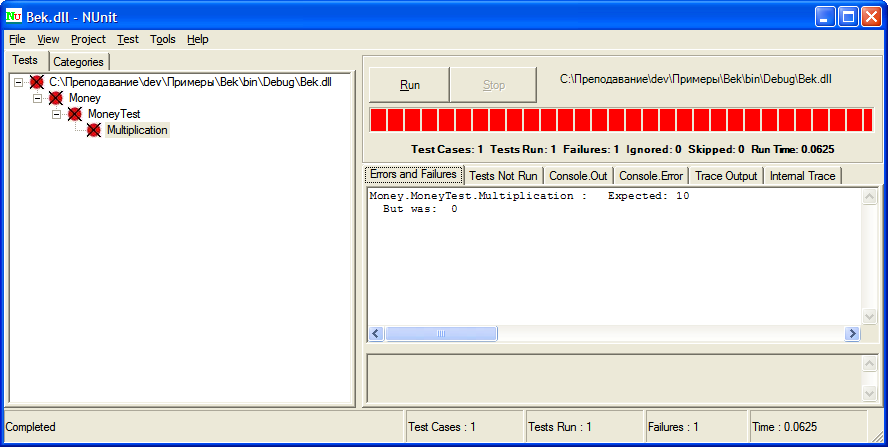Screen dimensions: 888x447
Task: Click the down arrow of errors pane scrollbar
Action: tap(869, 316)
